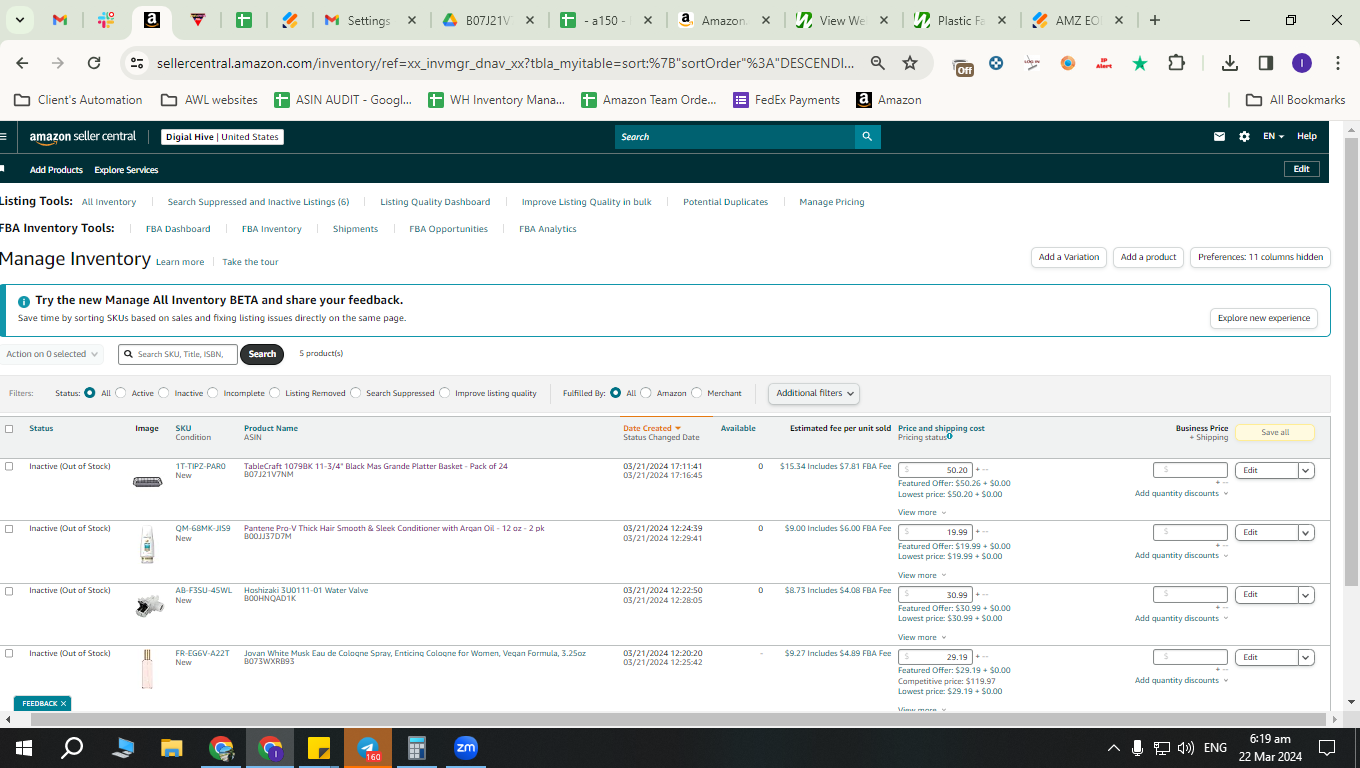
Task: Open Zoom from the taskbar
Action: point(466,748)
